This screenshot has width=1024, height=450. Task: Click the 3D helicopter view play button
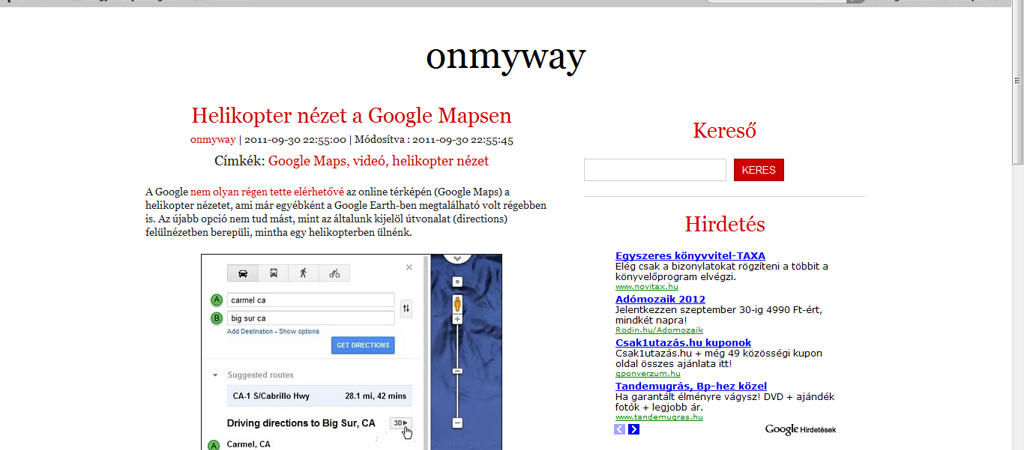tap(401, 423)
